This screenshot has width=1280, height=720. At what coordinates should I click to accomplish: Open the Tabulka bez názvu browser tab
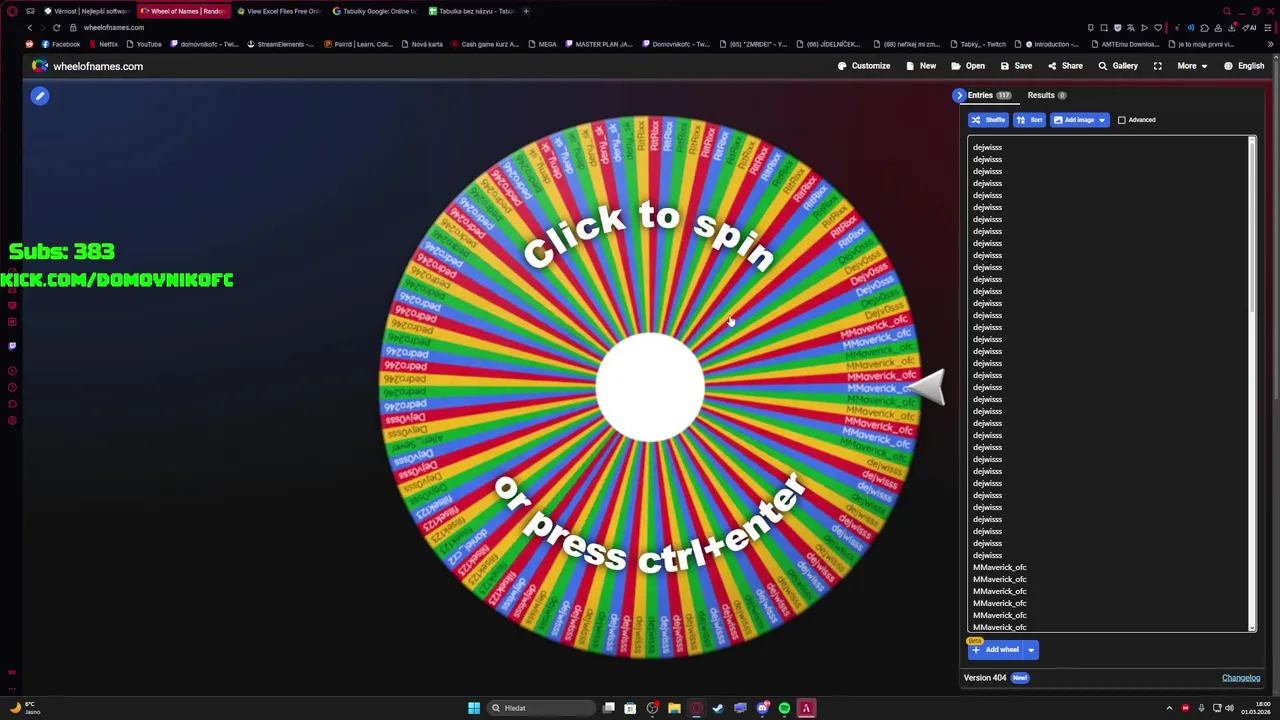tap(470, 11)
